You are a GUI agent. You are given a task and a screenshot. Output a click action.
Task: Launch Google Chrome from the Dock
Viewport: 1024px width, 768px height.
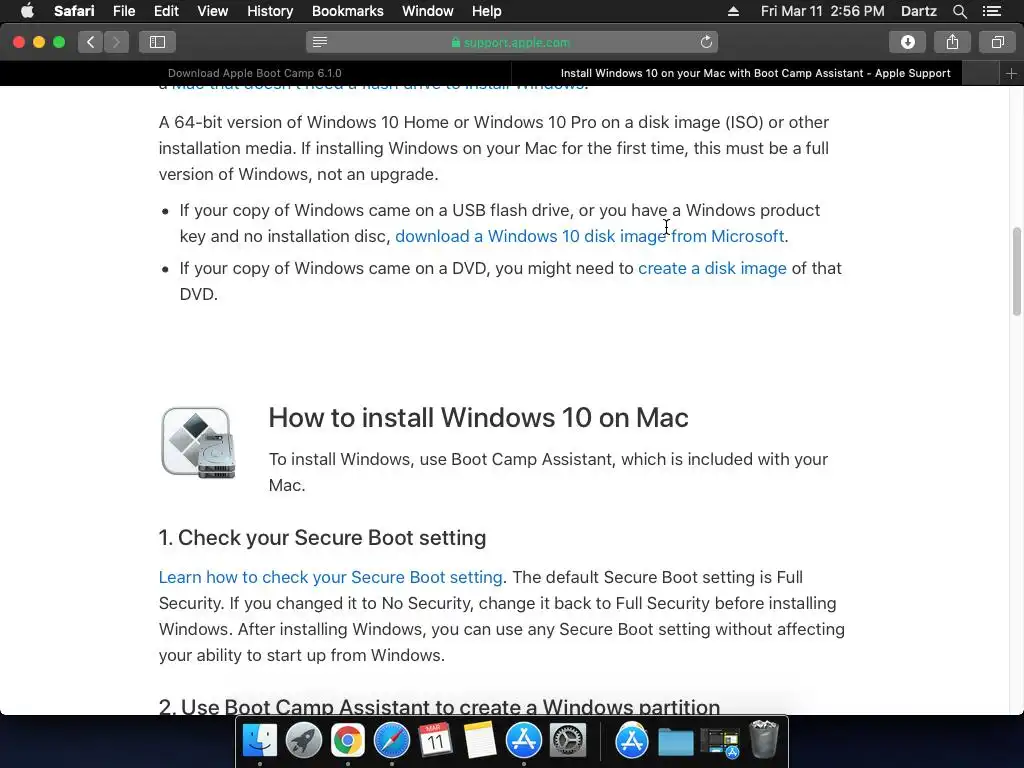[347, 741]
